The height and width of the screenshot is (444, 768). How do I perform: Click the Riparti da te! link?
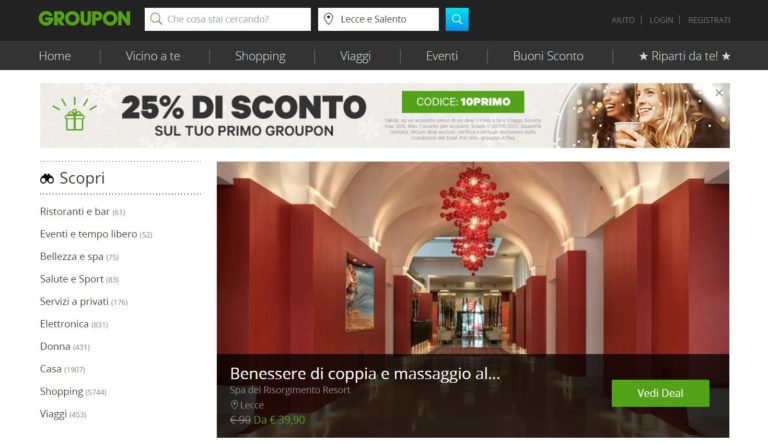coord(684,56)
